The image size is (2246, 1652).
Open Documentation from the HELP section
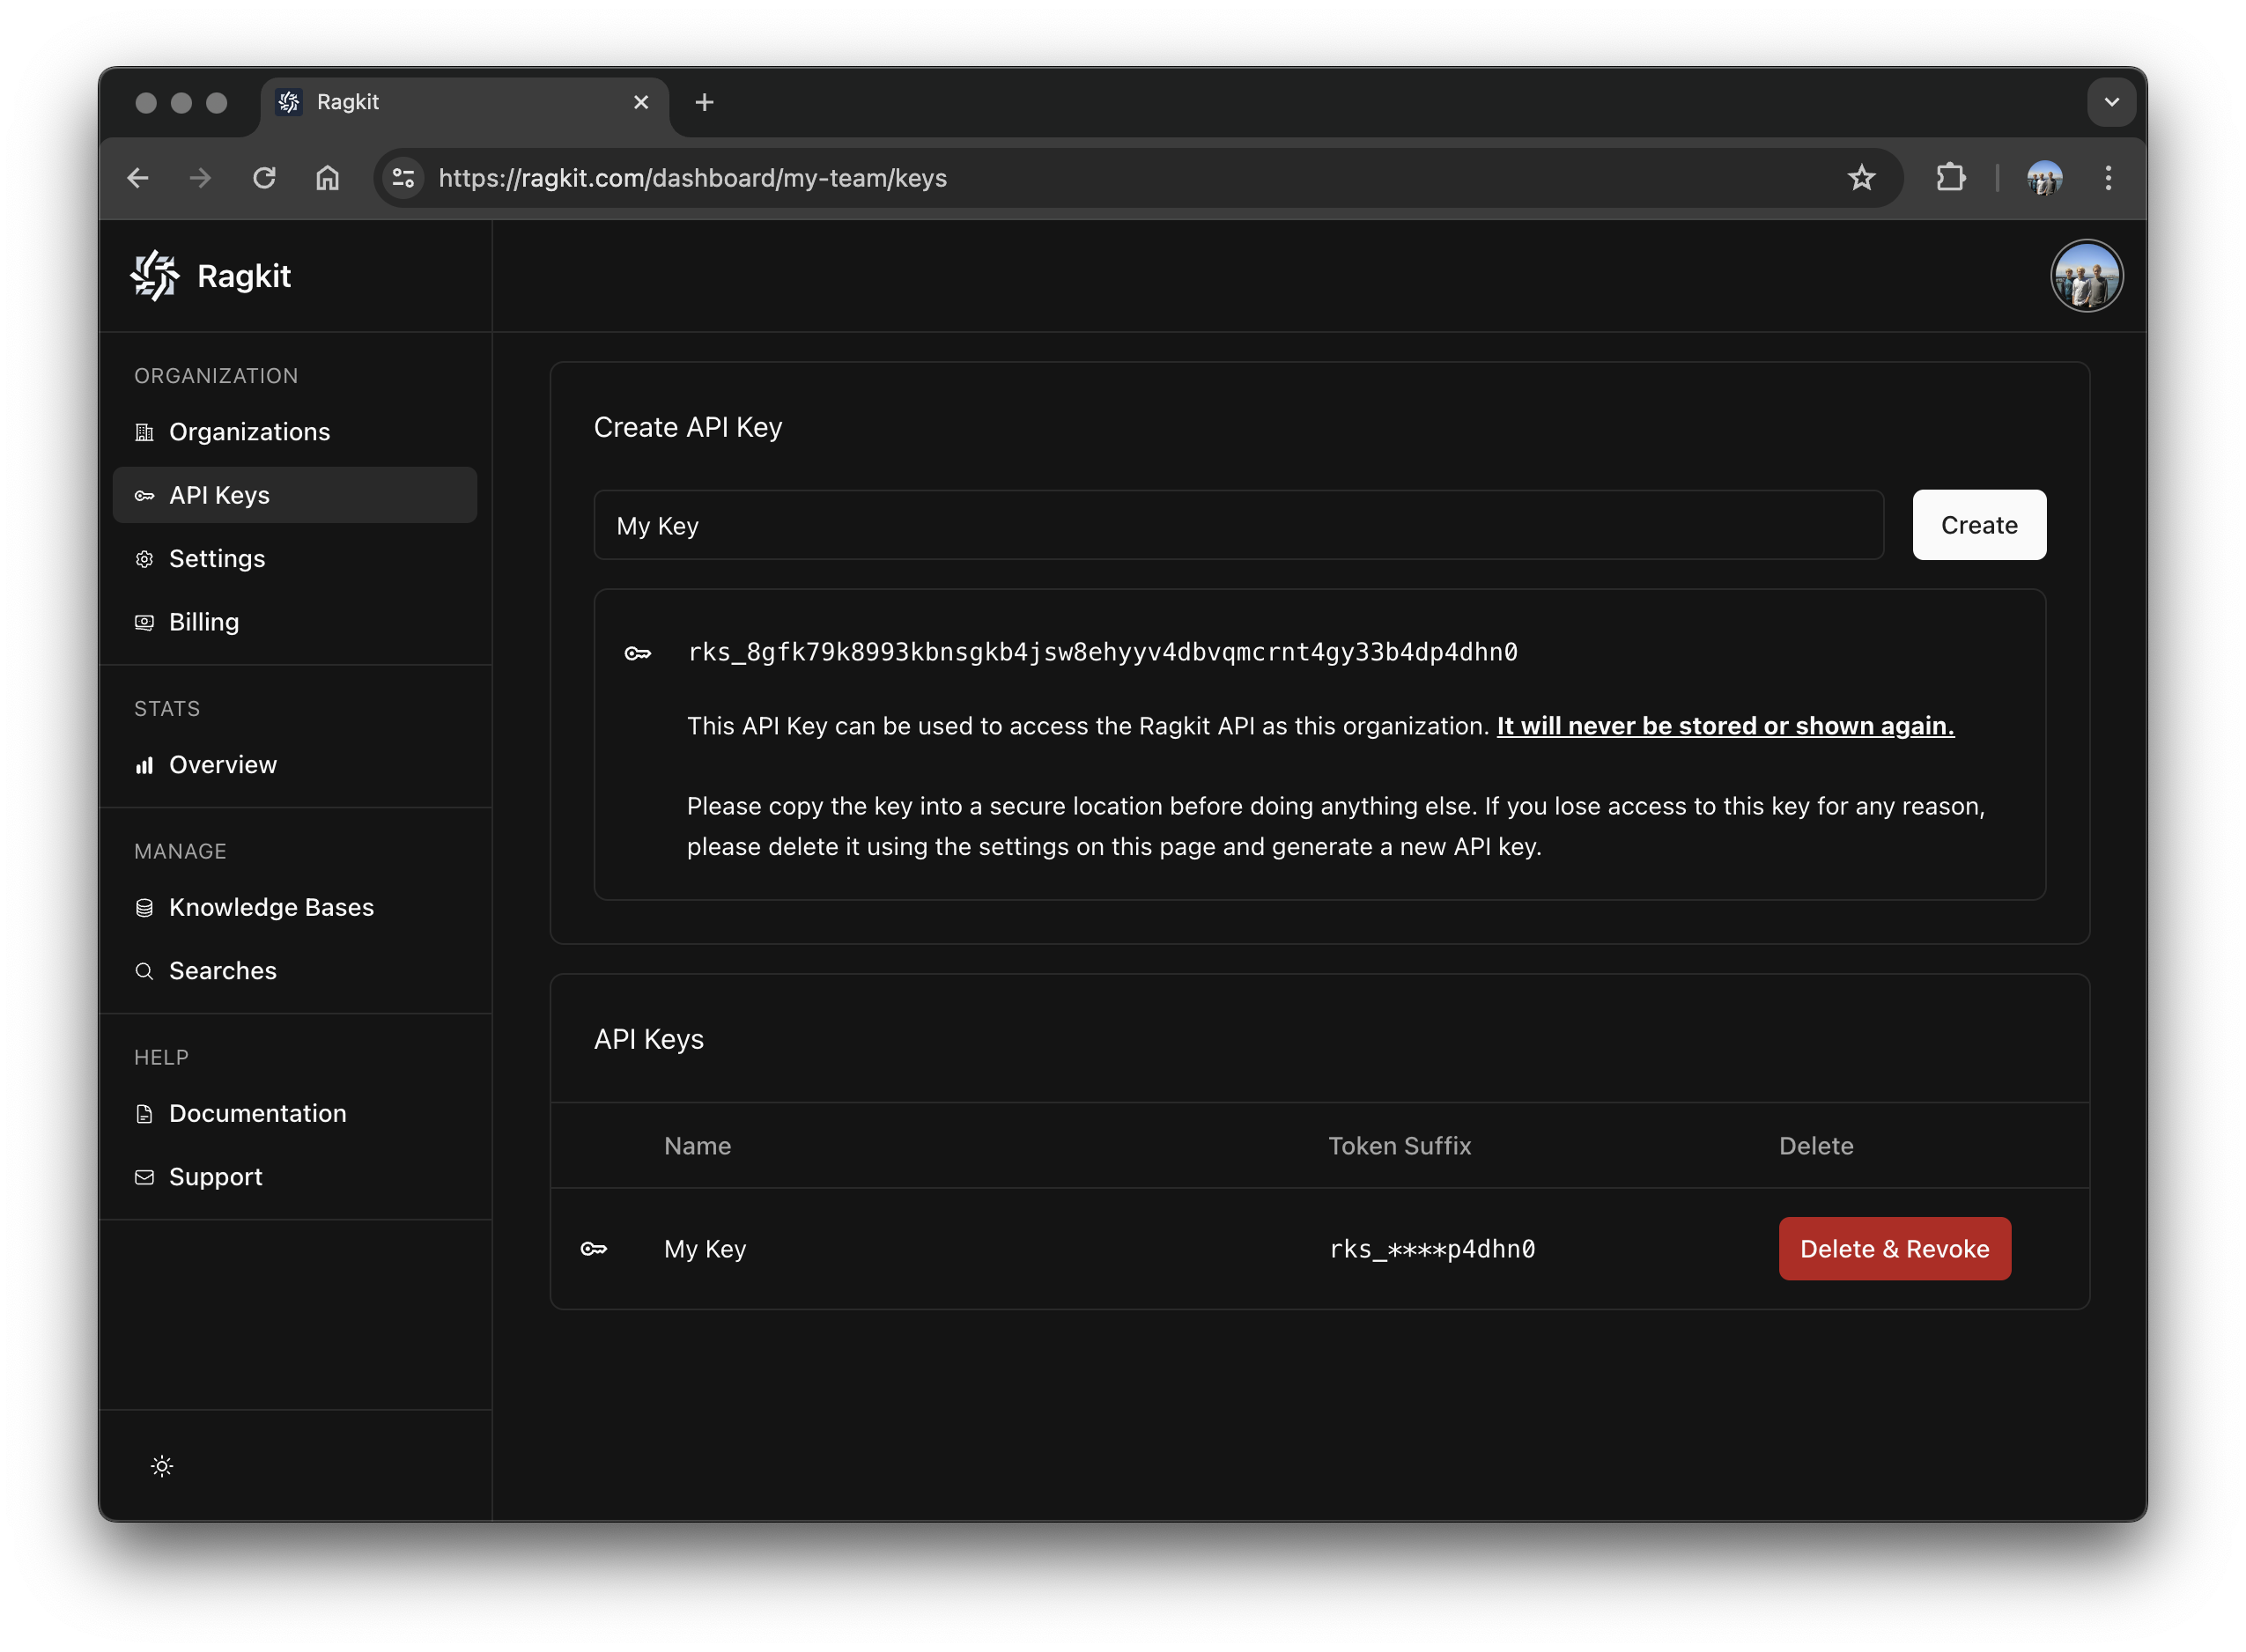tap(257, 1113)
